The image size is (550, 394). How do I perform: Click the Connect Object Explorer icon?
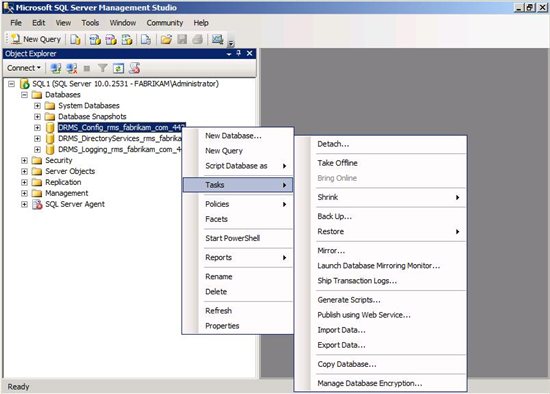pyautogui.click(x=55, y=68)
